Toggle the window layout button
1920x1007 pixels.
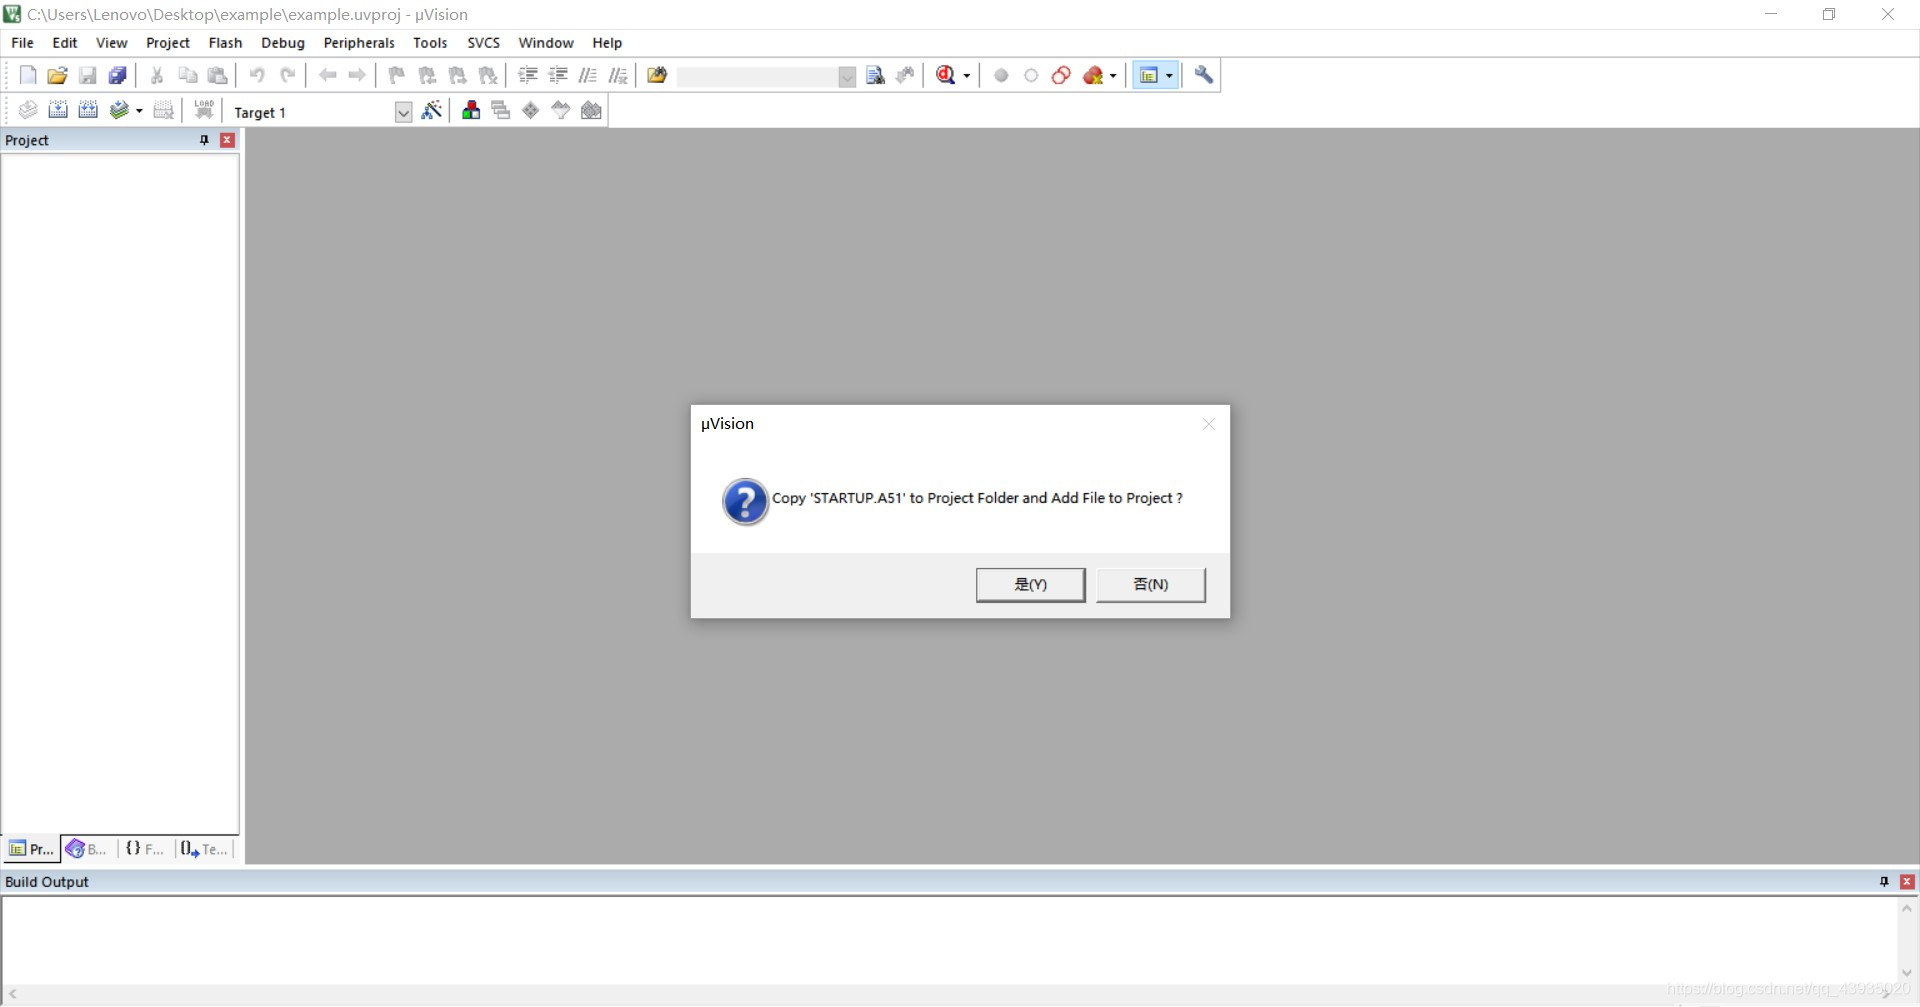pyautogui.click(x=1149, y=75)
